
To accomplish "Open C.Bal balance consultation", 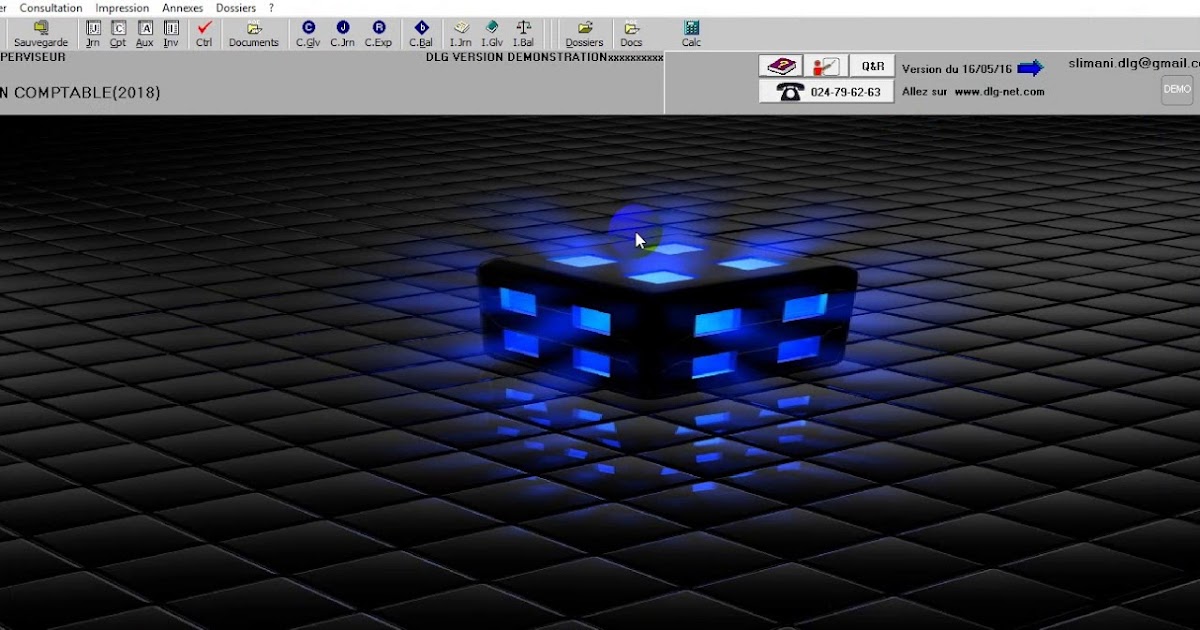I will click(x=421, y=34).
